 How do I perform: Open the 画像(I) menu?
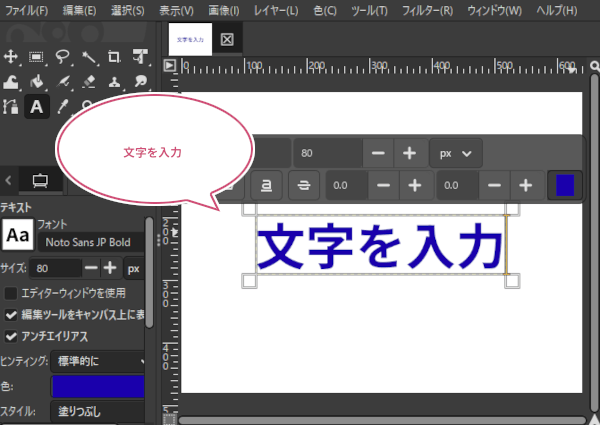[224, 10]
